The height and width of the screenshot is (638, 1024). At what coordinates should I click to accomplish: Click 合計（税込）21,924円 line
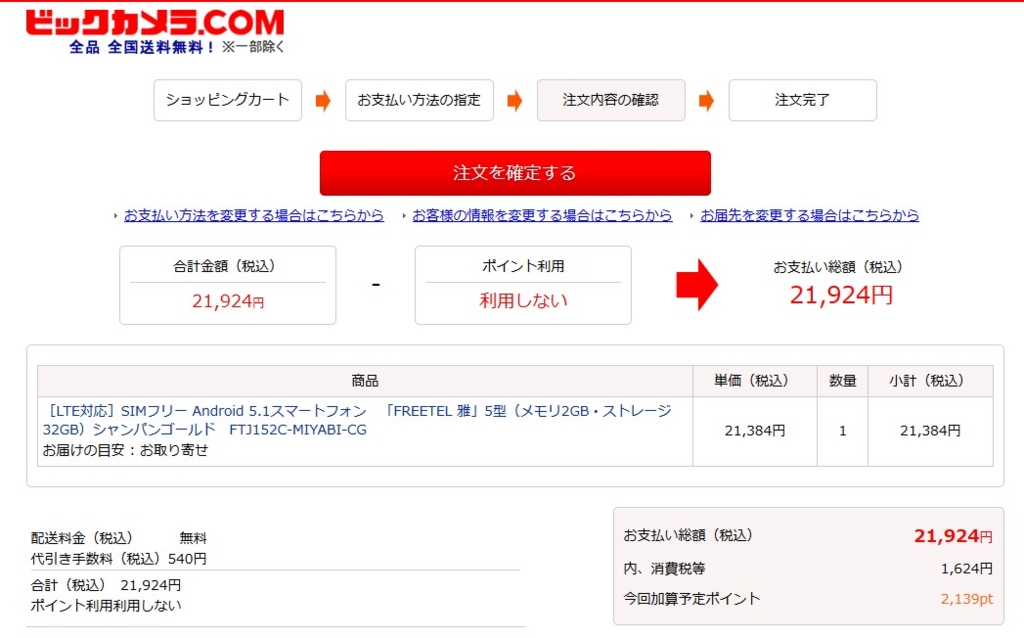106,585
